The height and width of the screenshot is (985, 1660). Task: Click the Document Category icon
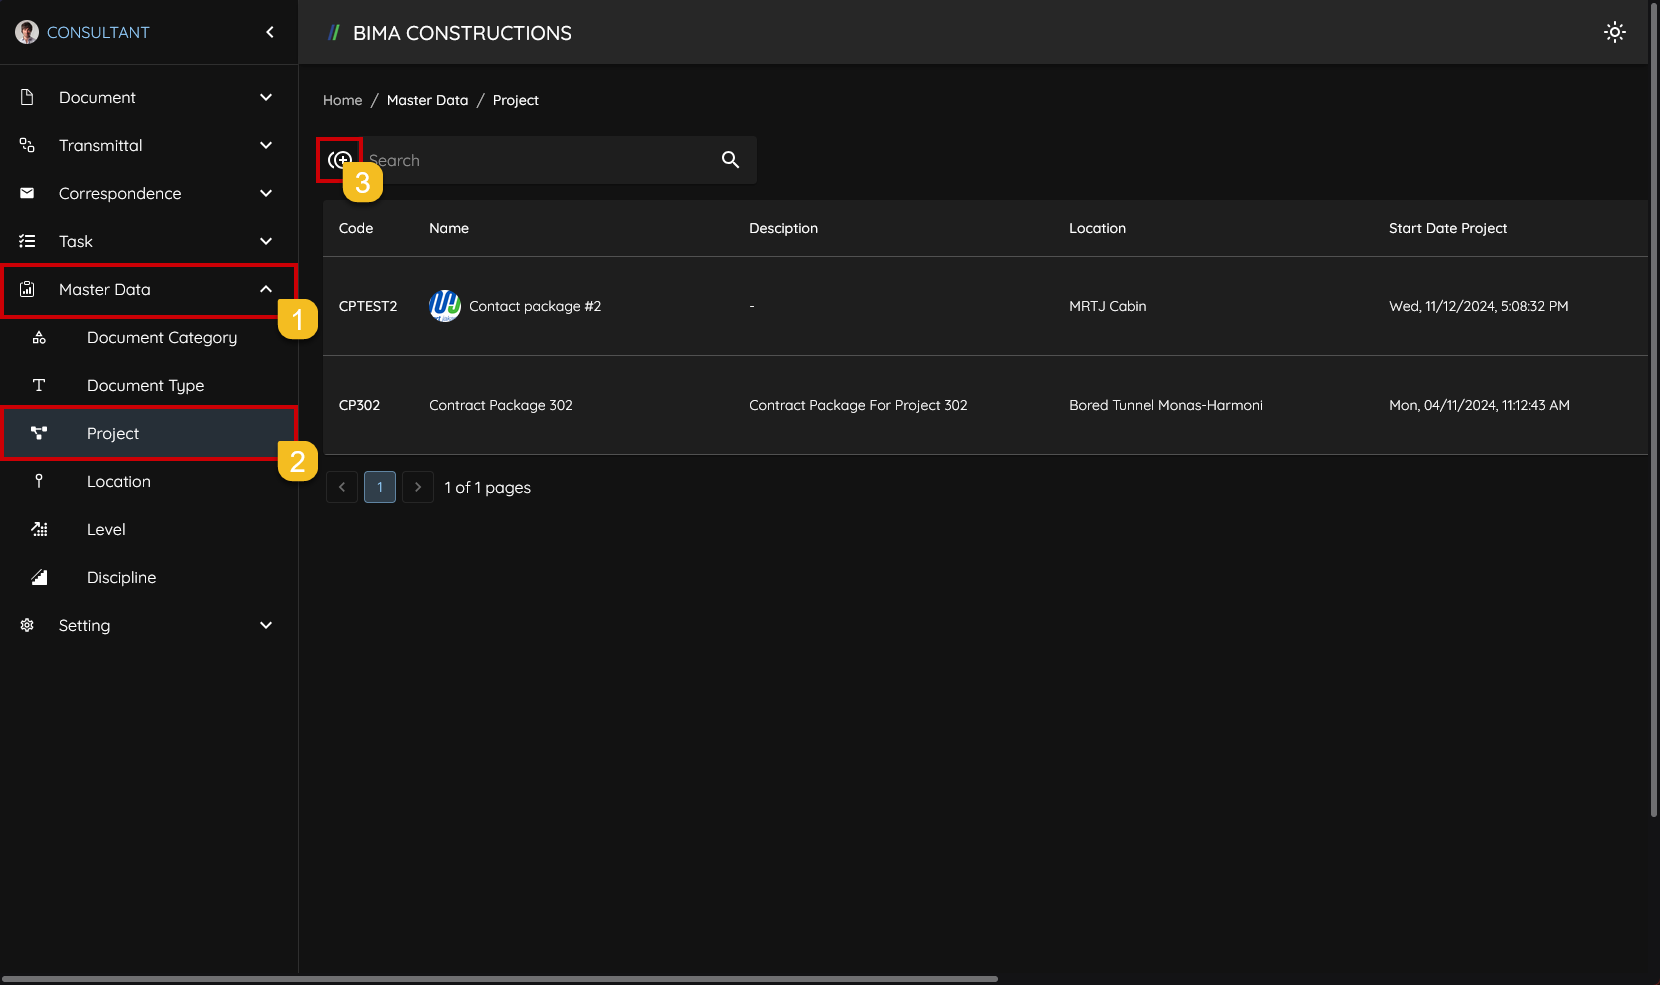point(39,338)
